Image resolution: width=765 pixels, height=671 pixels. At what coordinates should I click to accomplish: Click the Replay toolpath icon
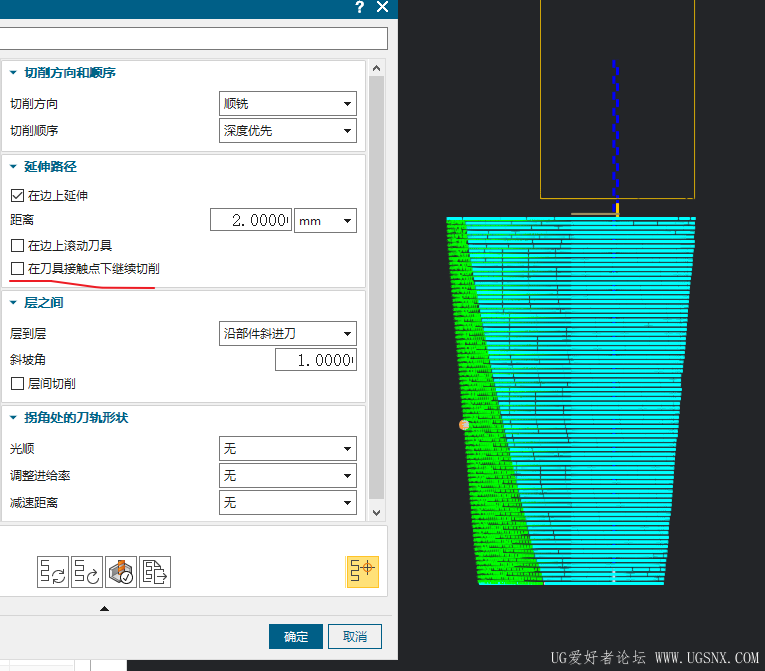(87, 571)
